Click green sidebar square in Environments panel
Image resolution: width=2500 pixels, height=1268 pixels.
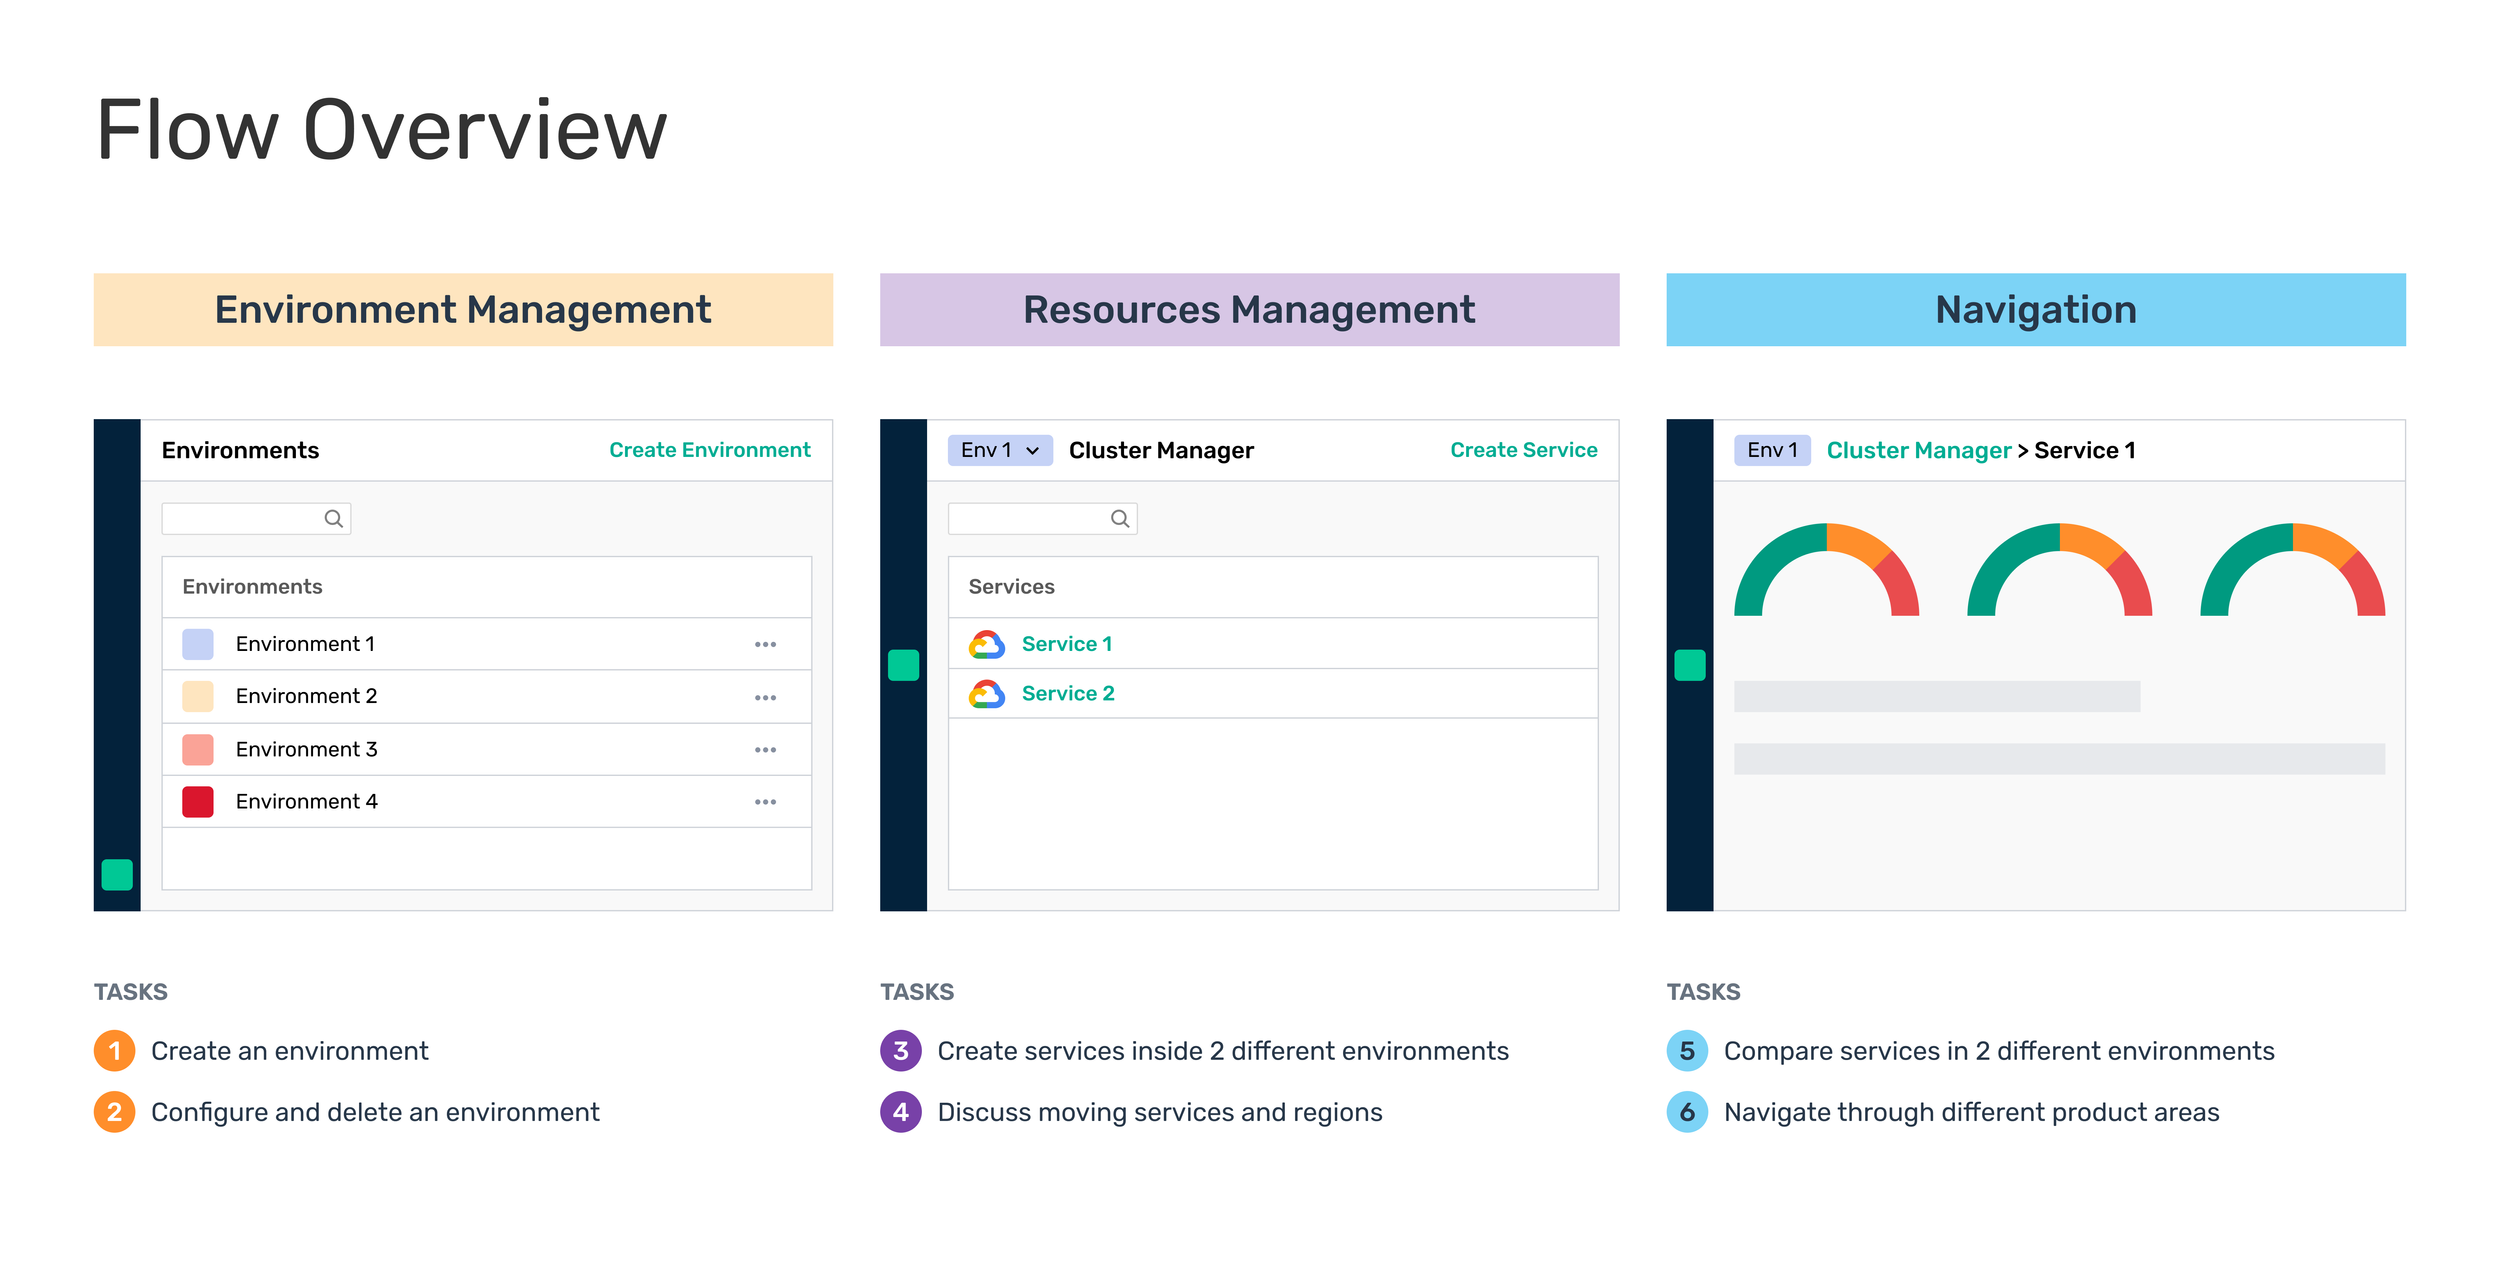coord(117,875)
